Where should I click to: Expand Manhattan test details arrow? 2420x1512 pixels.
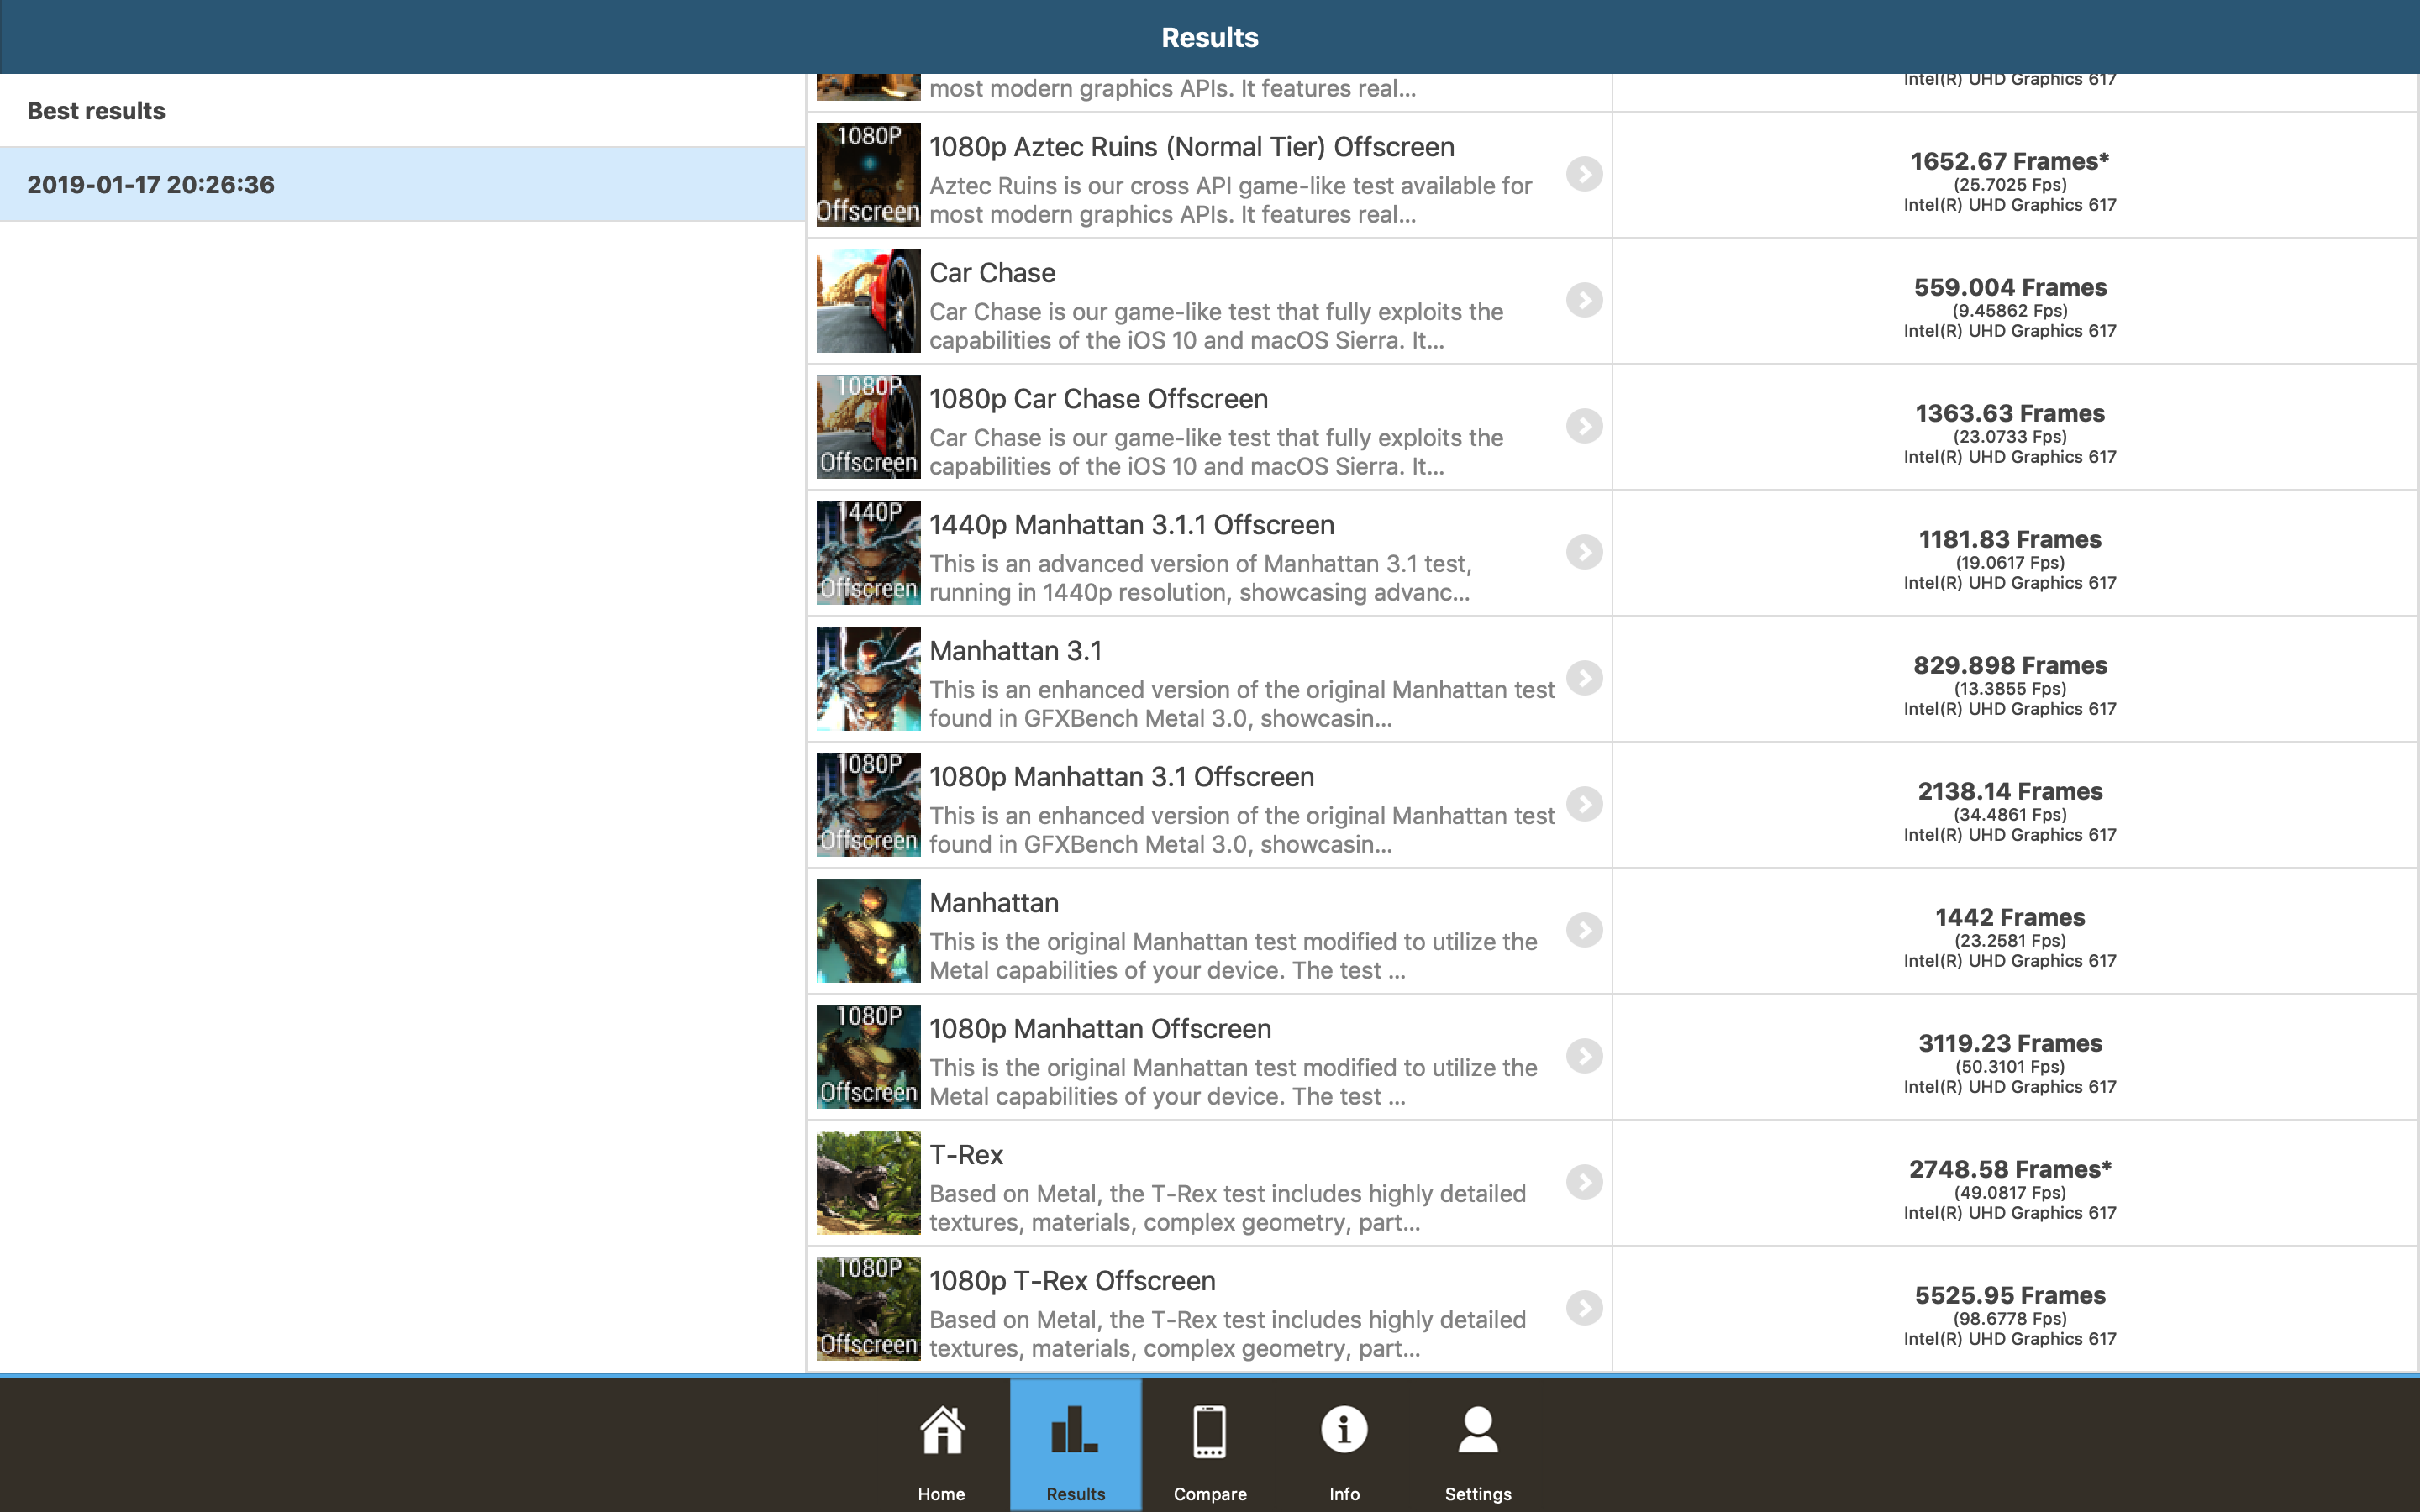pos(1584,930)
